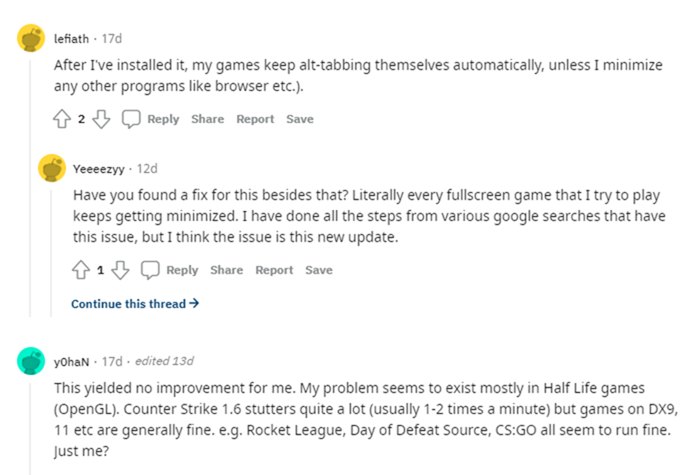Open y0haN's teal avatar
This screenshot has height=475, width=689.
coord(31,361)
